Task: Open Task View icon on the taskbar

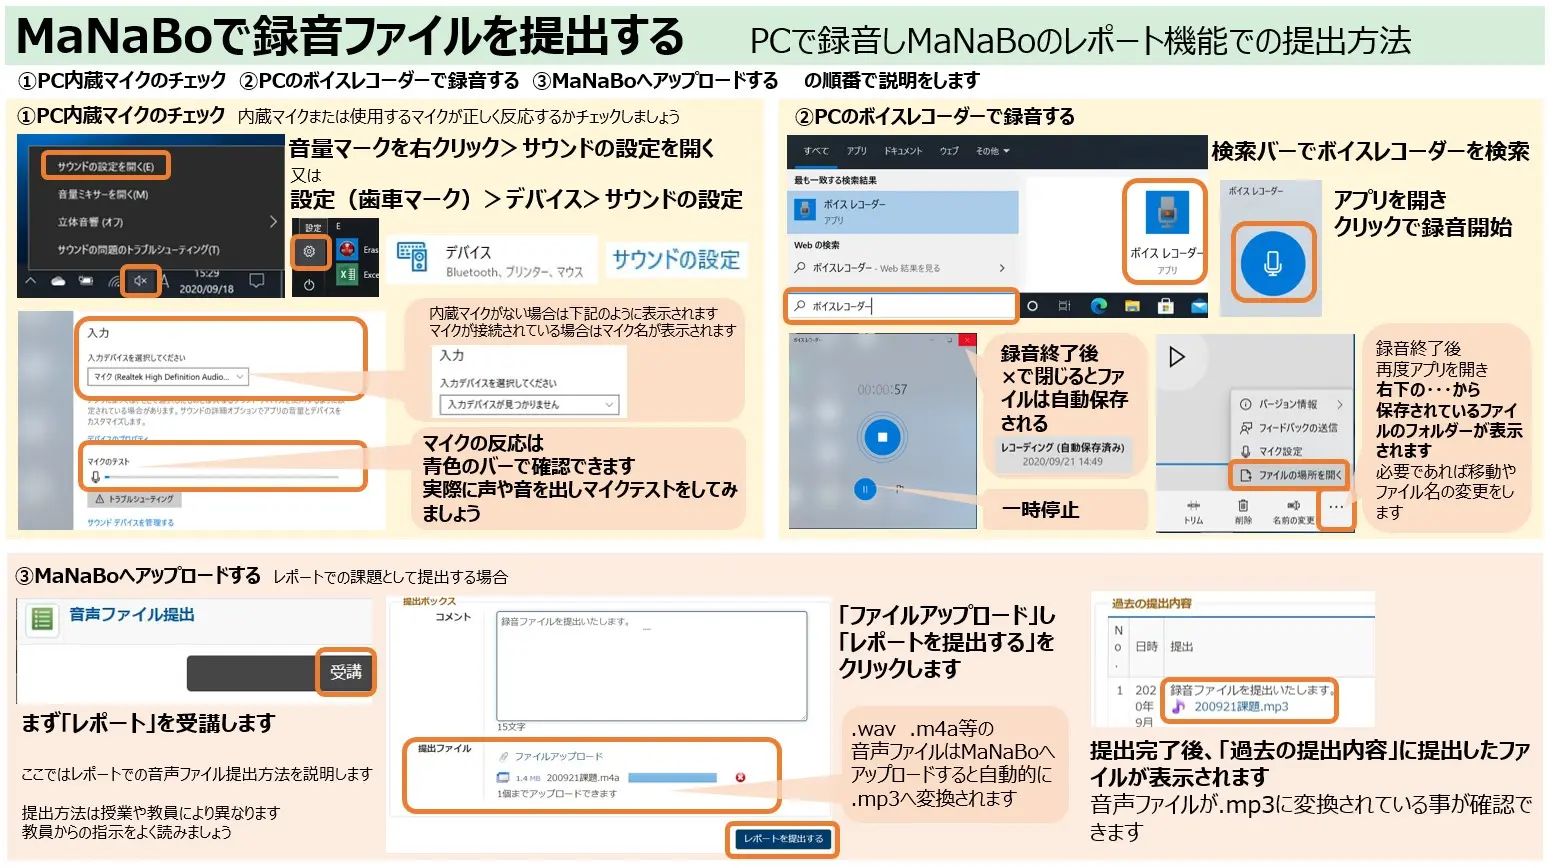Action: coord(1064,306)
